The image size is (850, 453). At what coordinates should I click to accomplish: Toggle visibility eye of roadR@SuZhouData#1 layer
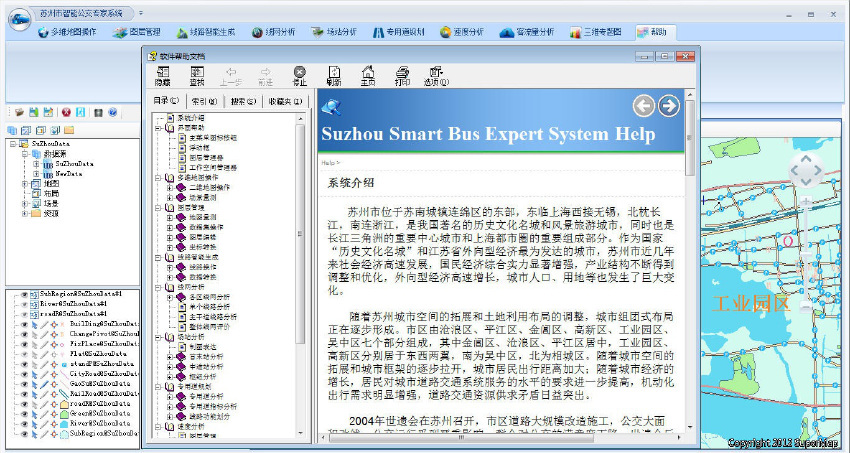[24, 314]
